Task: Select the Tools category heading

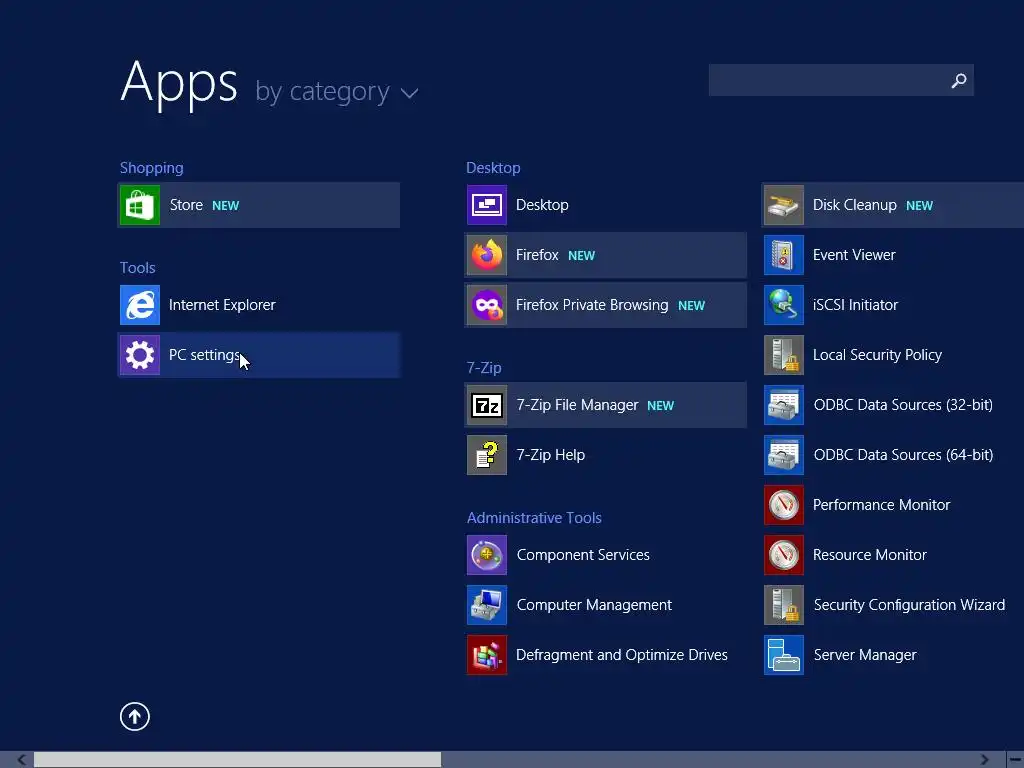Action: coord(137,268)
